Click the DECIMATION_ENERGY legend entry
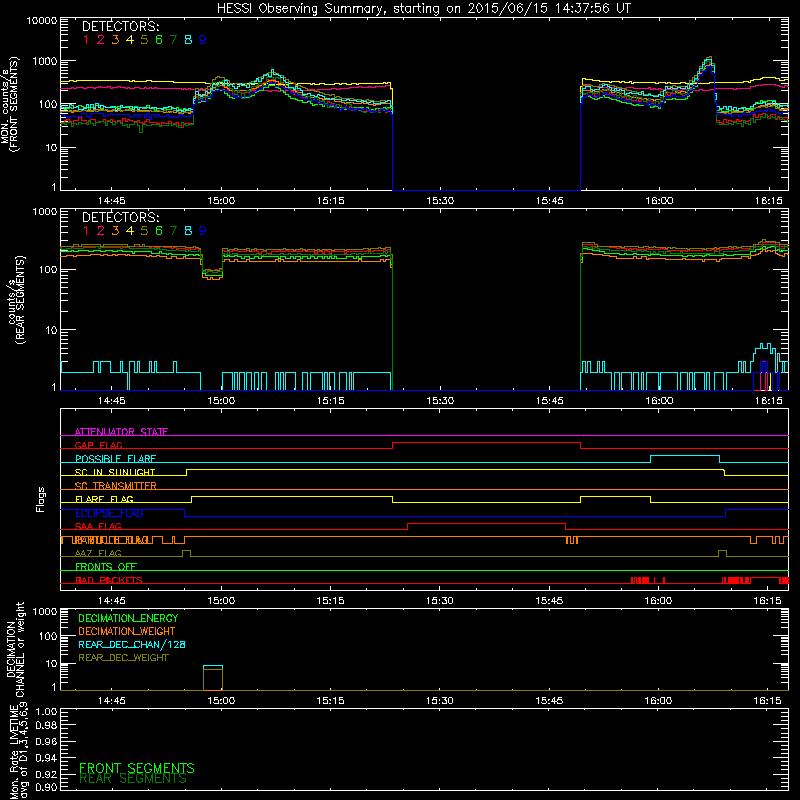This screenshot has height=800, width=800. pyautogui.click(x=128, y=618)
